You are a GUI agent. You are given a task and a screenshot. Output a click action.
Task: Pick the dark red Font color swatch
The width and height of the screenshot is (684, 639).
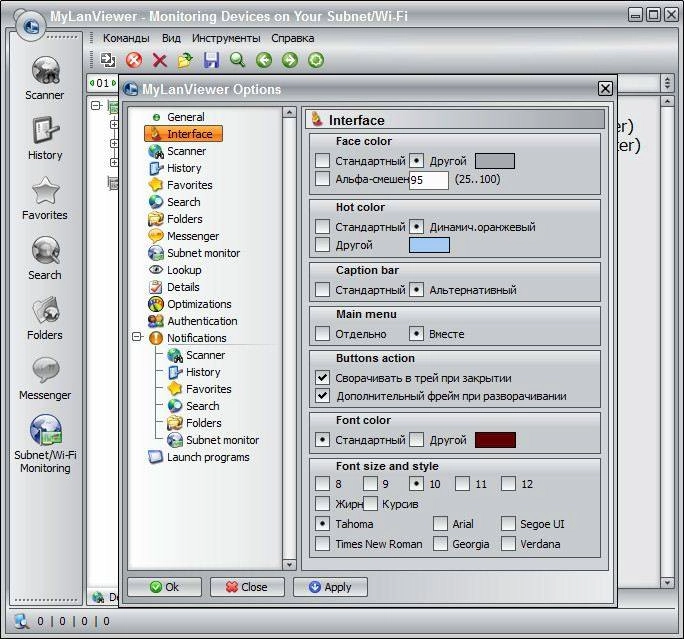(495, 440)
